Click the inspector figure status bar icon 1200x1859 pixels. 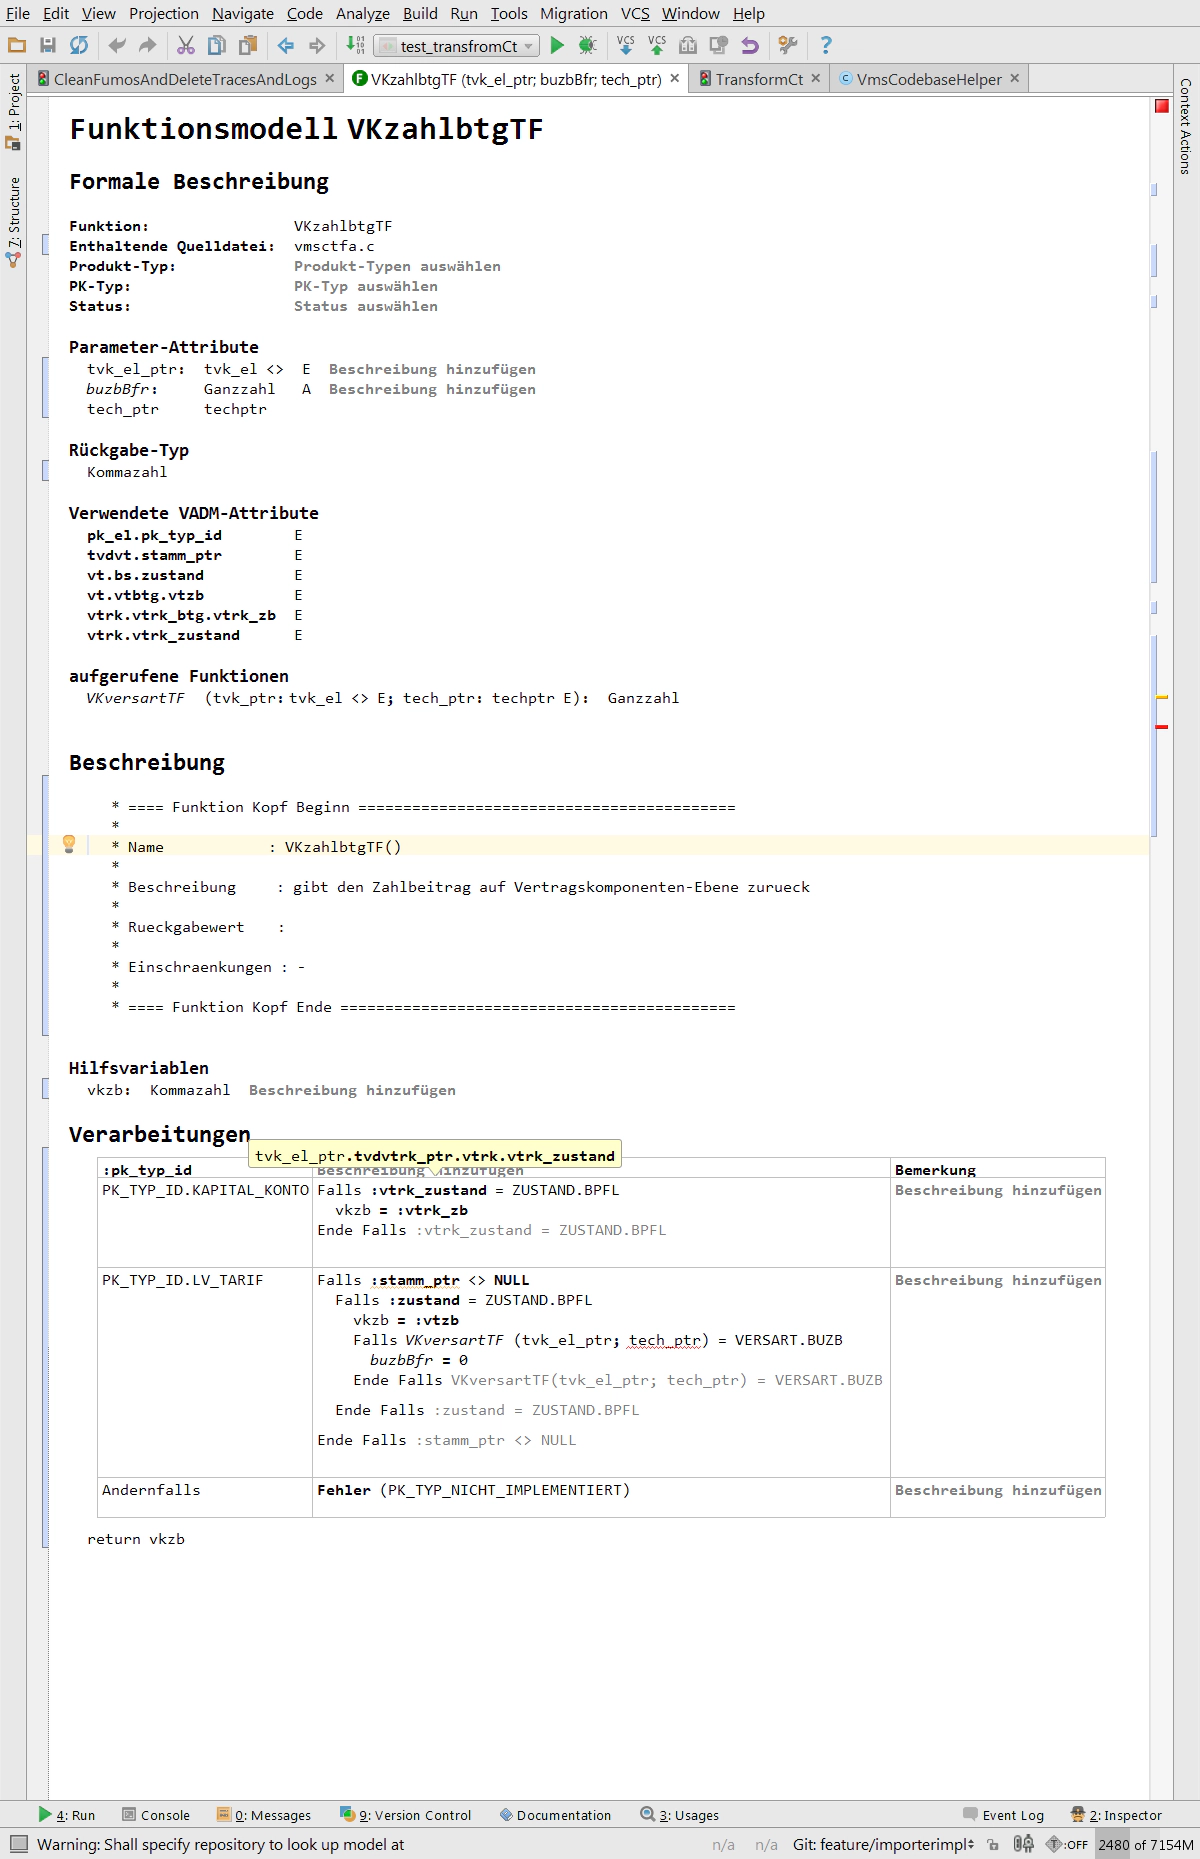point(1023,1844)
